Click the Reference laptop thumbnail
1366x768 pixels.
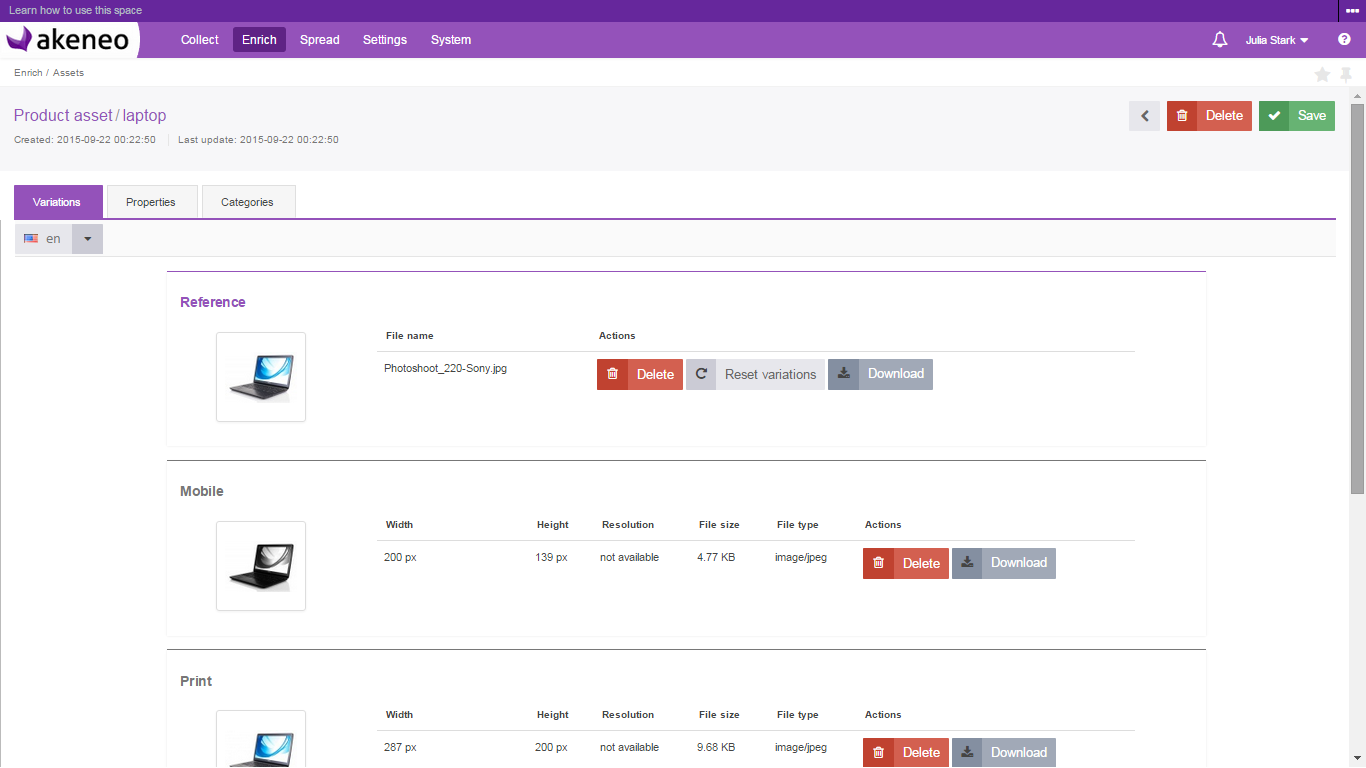click(261, 377)
